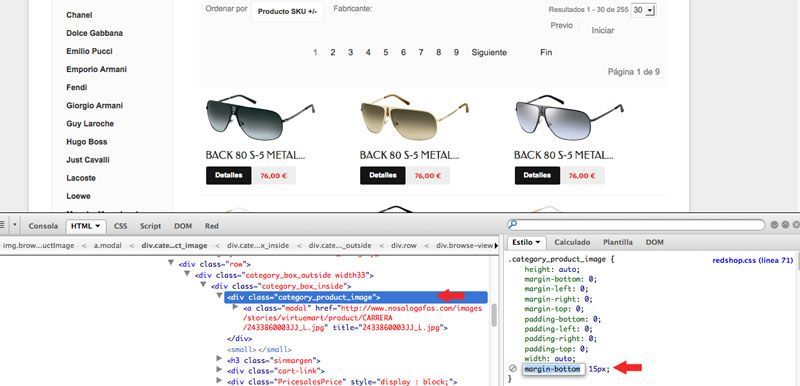Image resolution: width=800 pixels, height=386 pixels.
Task: Click the Firebug search magnifier icon
Action: (513, 224)
